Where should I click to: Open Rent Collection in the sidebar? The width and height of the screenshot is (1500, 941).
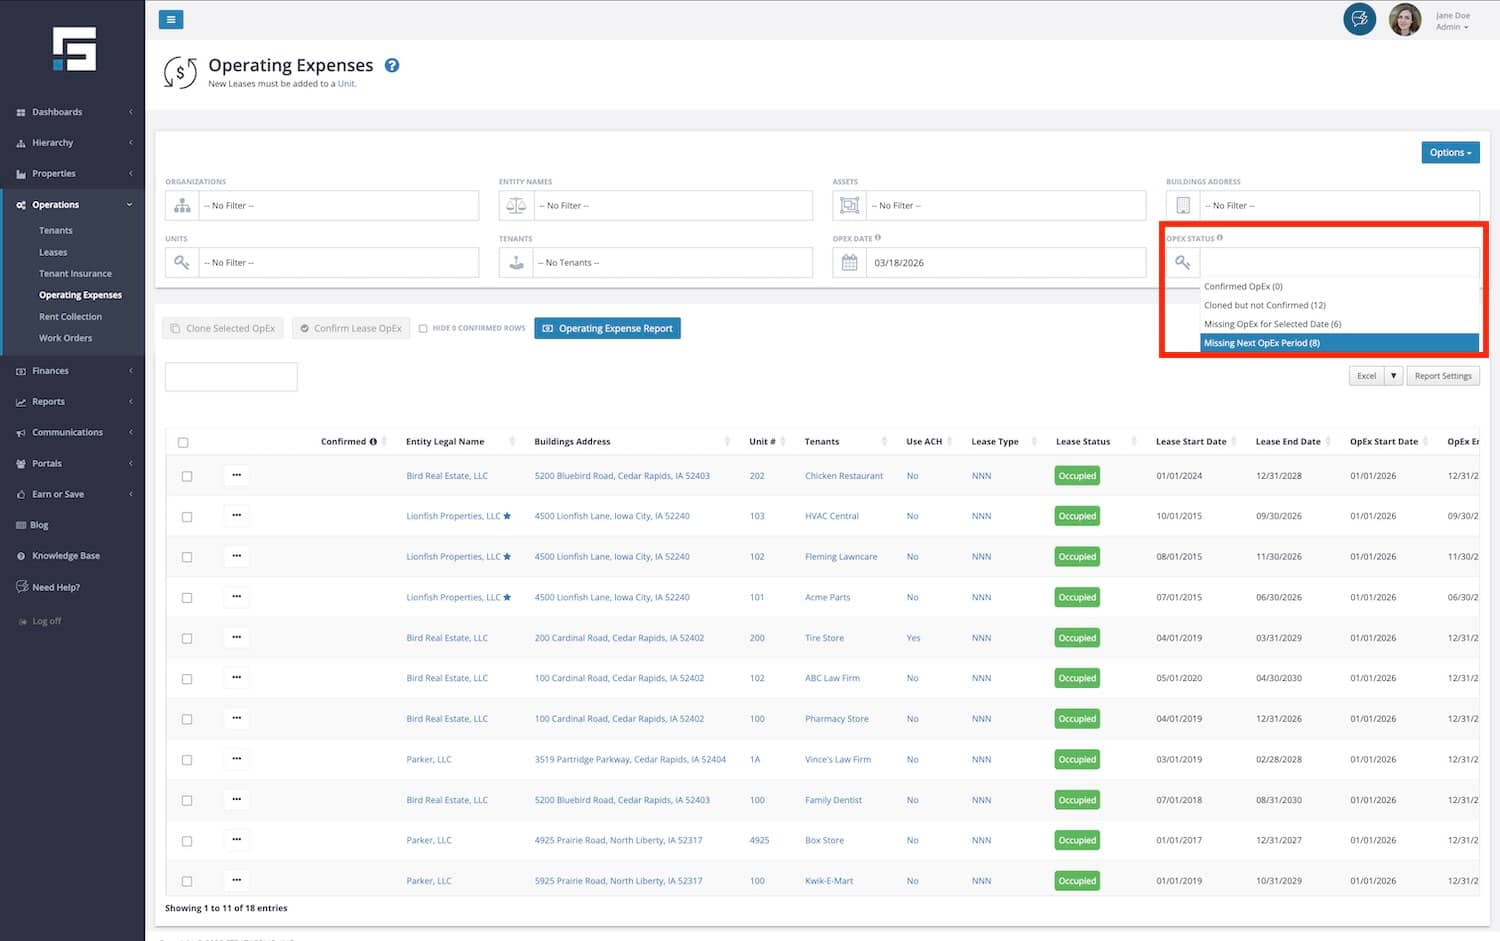point(70,317)
